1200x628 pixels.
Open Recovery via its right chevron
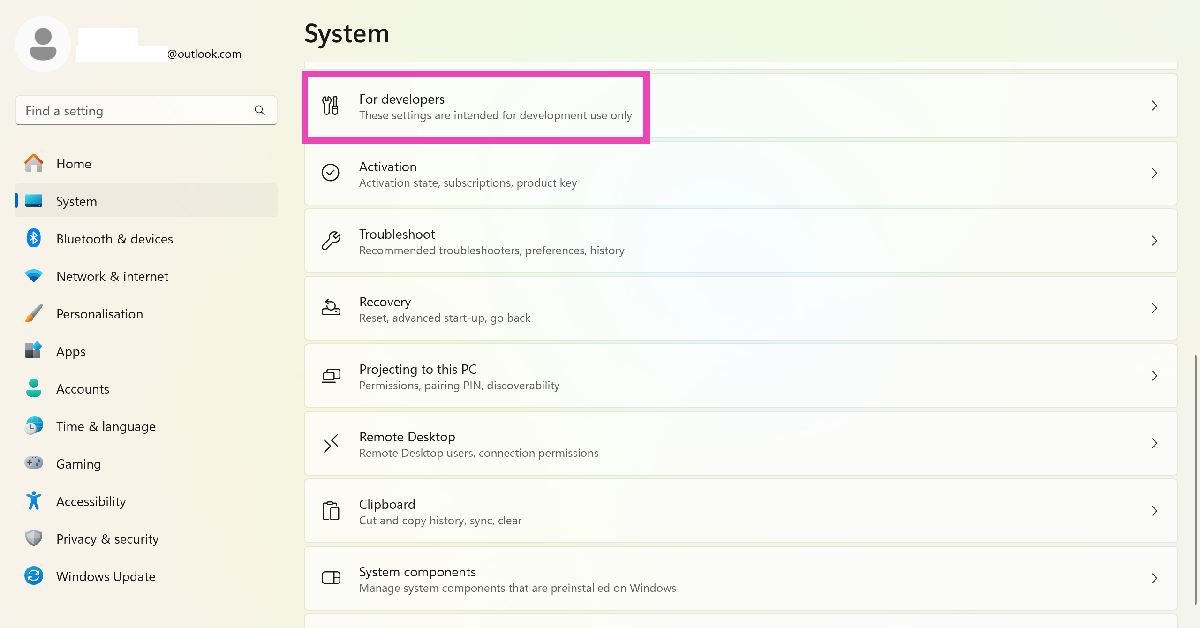pos(1154,308)
